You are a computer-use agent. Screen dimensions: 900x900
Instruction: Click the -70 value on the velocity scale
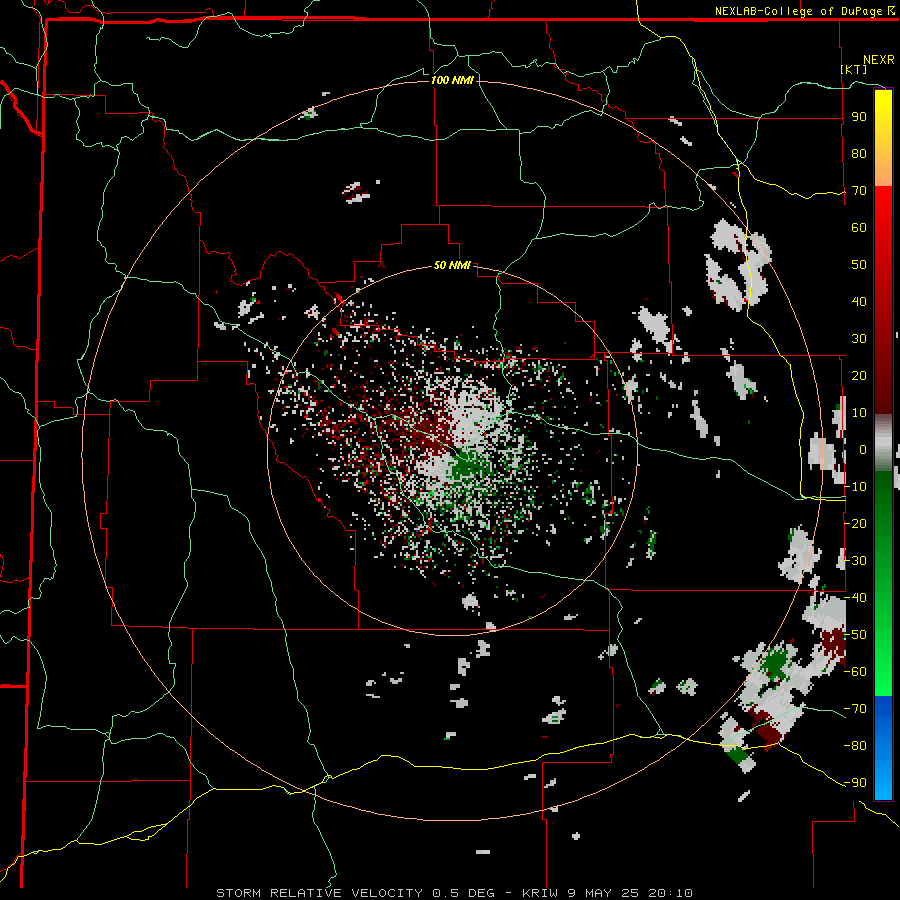855,709
